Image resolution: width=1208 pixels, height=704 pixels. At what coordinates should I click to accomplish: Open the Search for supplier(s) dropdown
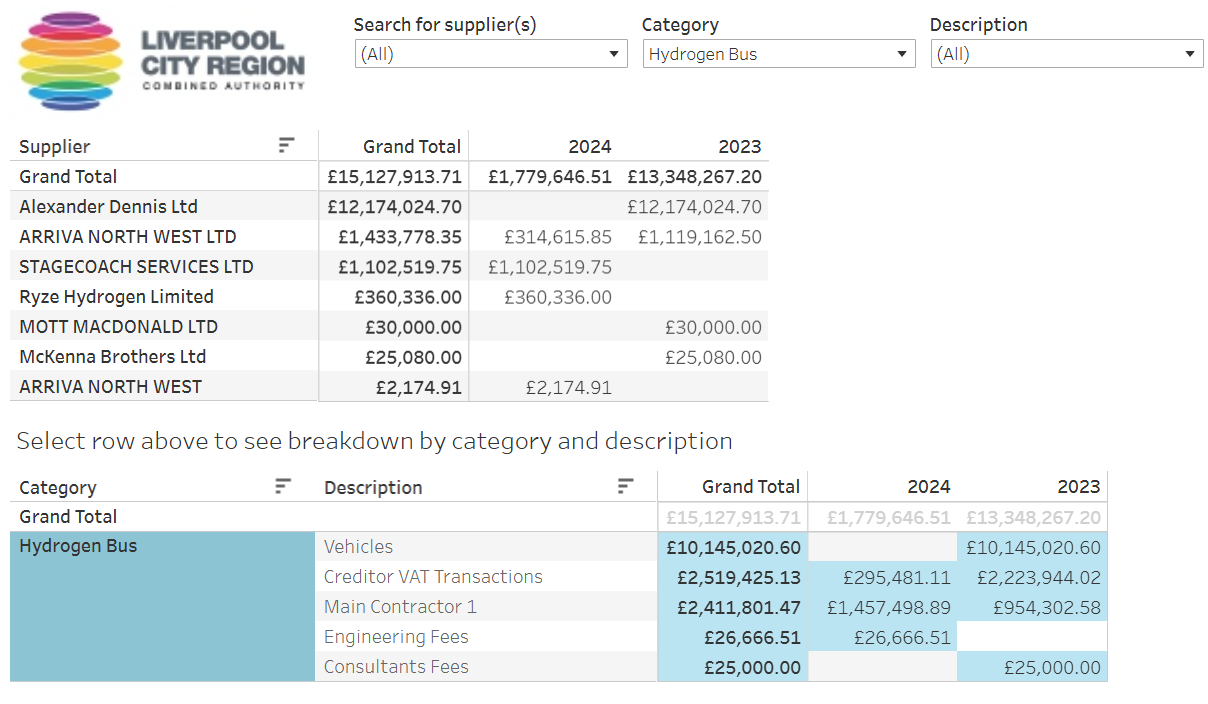click(x=491, y=54)
